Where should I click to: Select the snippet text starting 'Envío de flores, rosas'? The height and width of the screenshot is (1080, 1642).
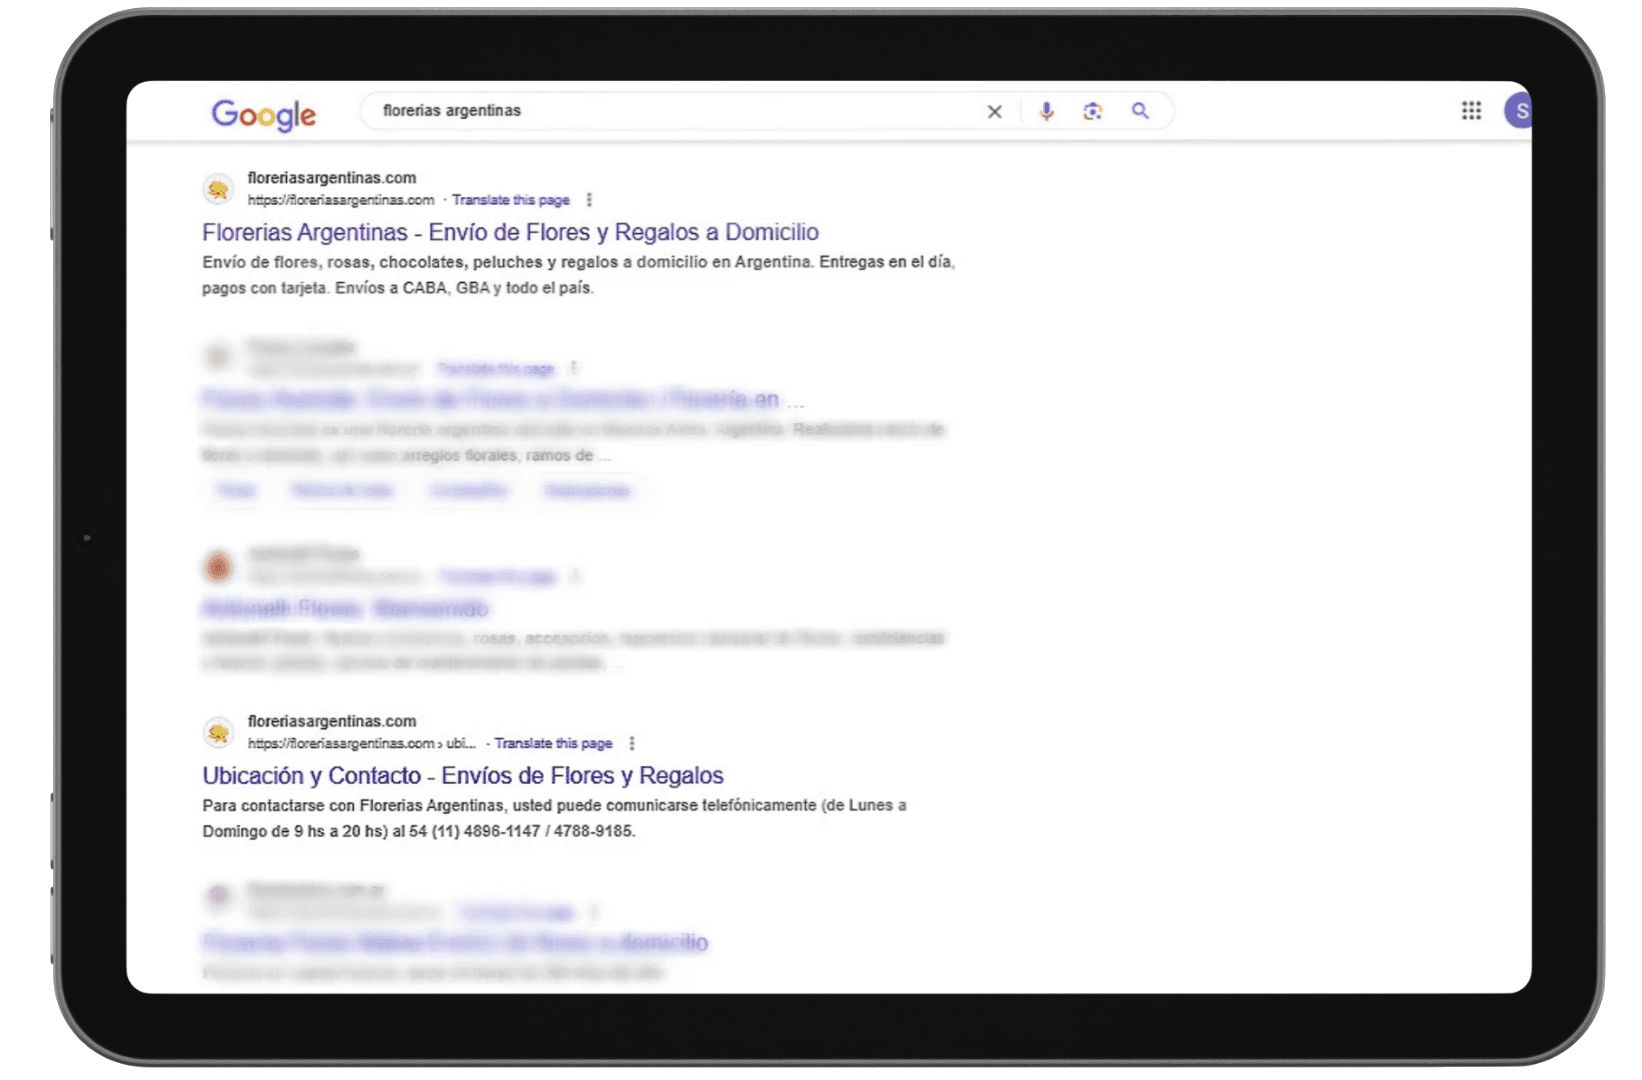coord(578,275)
